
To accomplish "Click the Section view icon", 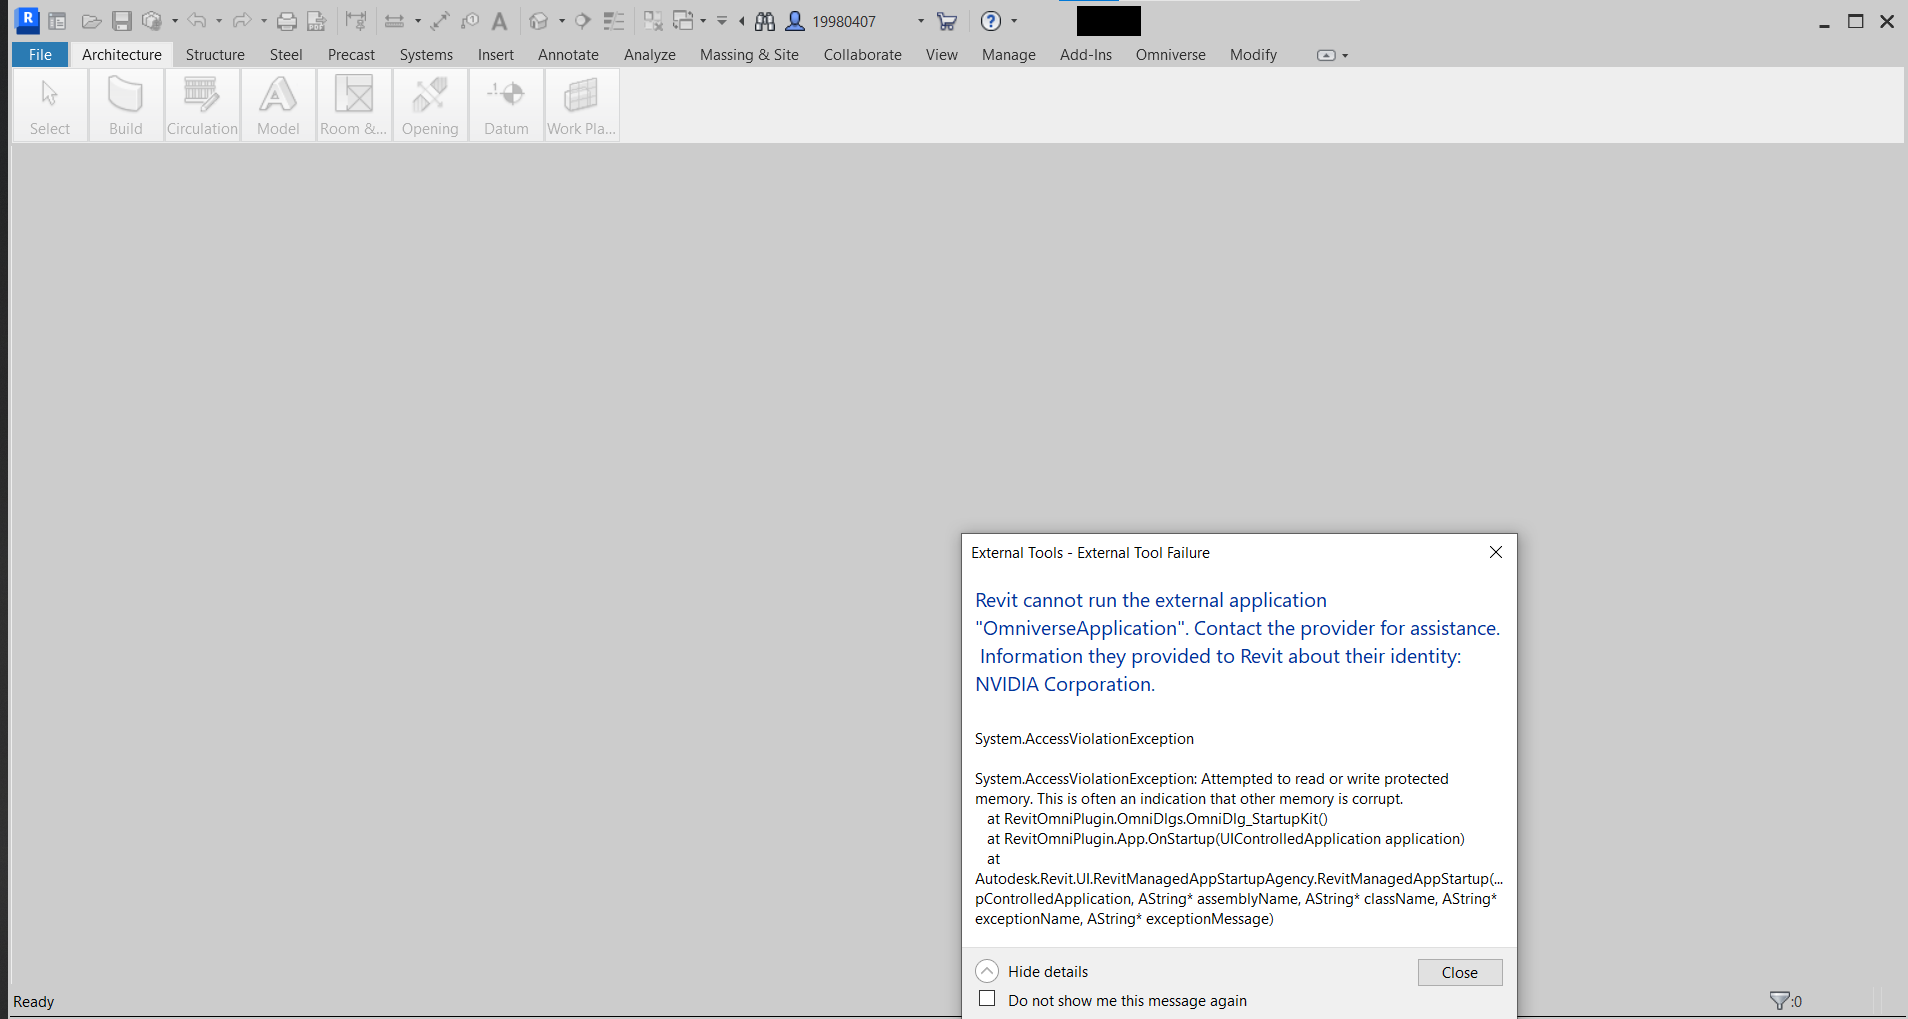I will [x=583, y=21].
